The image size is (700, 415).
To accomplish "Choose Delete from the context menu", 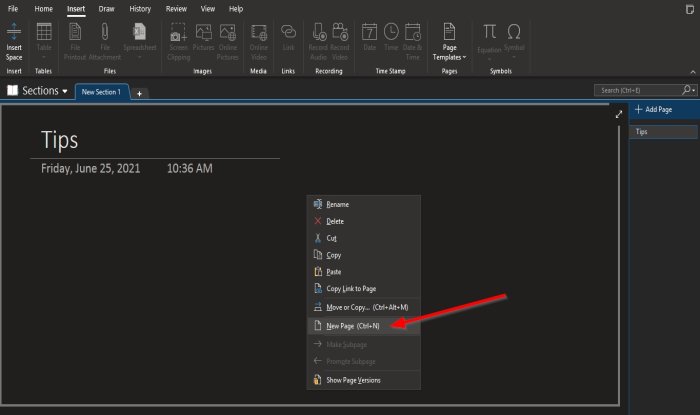I will click(363, 221).
